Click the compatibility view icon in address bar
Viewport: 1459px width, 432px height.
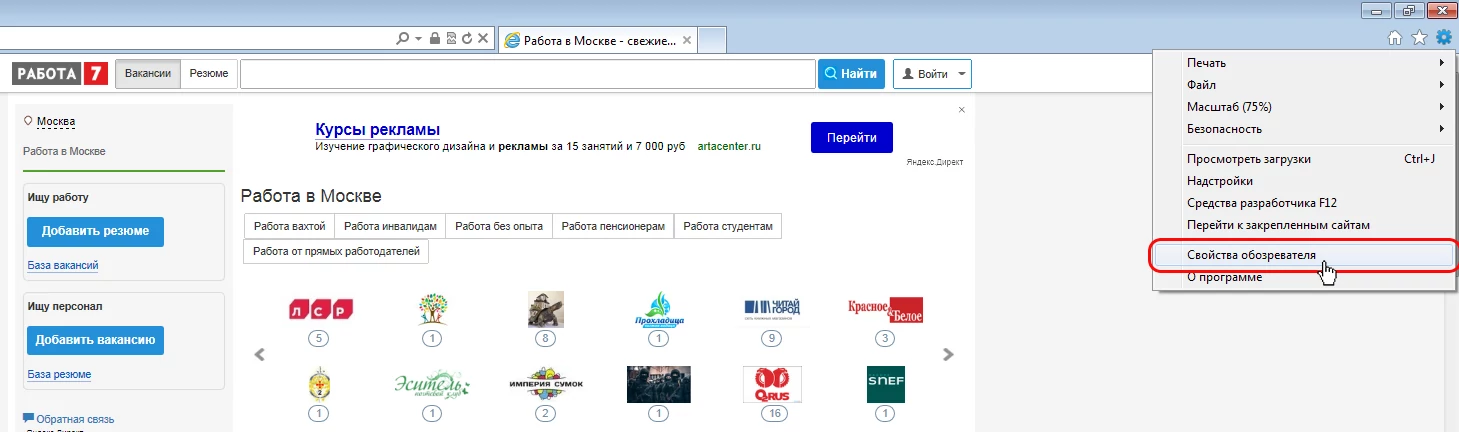(x=451, y=39)
